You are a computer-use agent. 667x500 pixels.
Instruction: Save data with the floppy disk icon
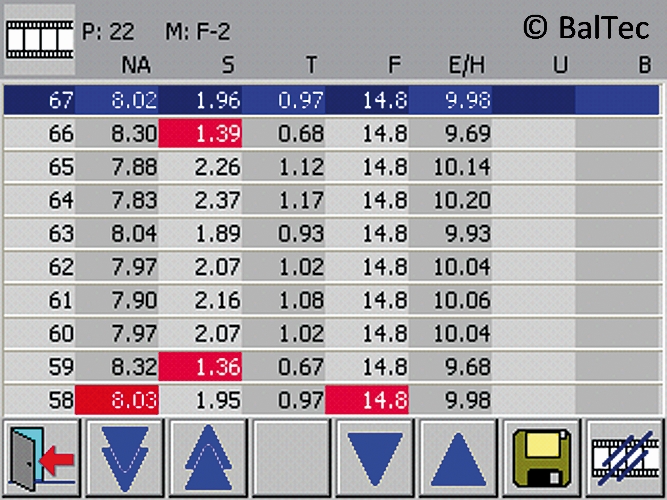541,459
